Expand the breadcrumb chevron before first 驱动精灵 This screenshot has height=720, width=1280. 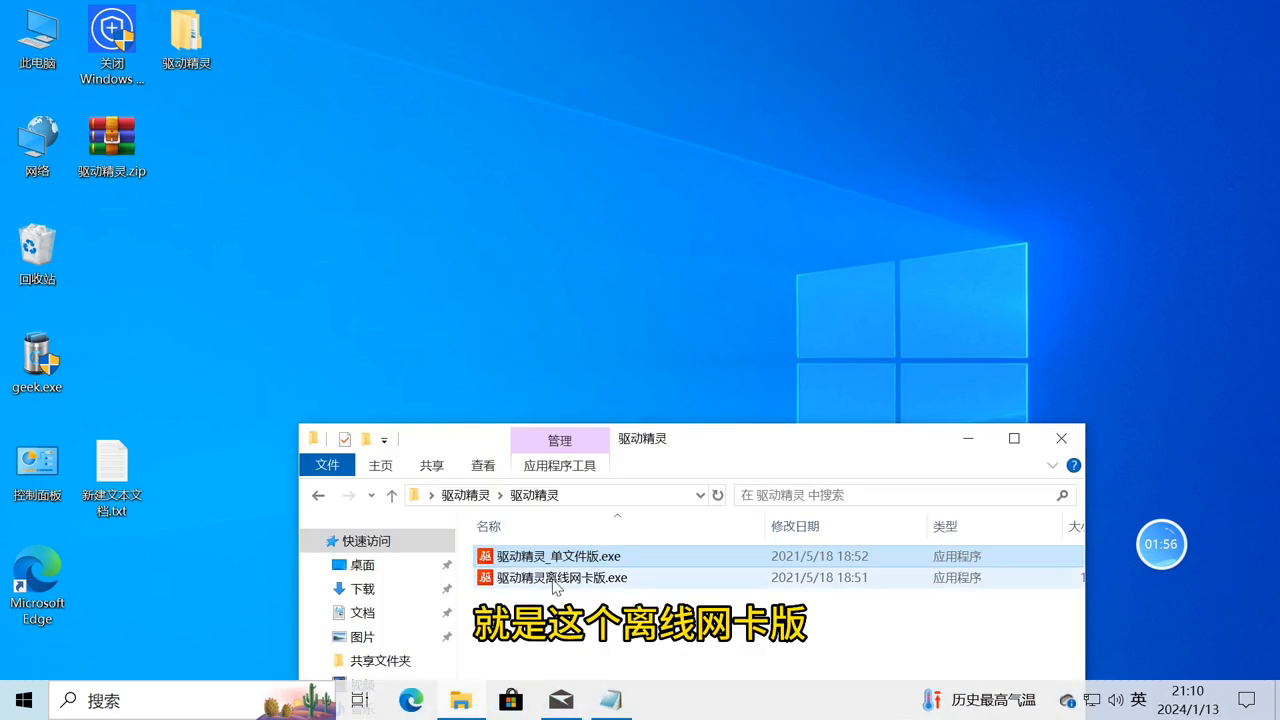431,495
